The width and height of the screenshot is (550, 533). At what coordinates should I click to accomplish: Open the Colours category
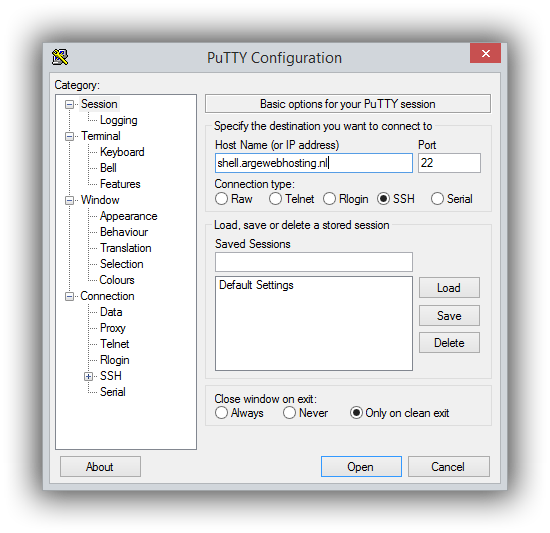click(x=117, y=280)
